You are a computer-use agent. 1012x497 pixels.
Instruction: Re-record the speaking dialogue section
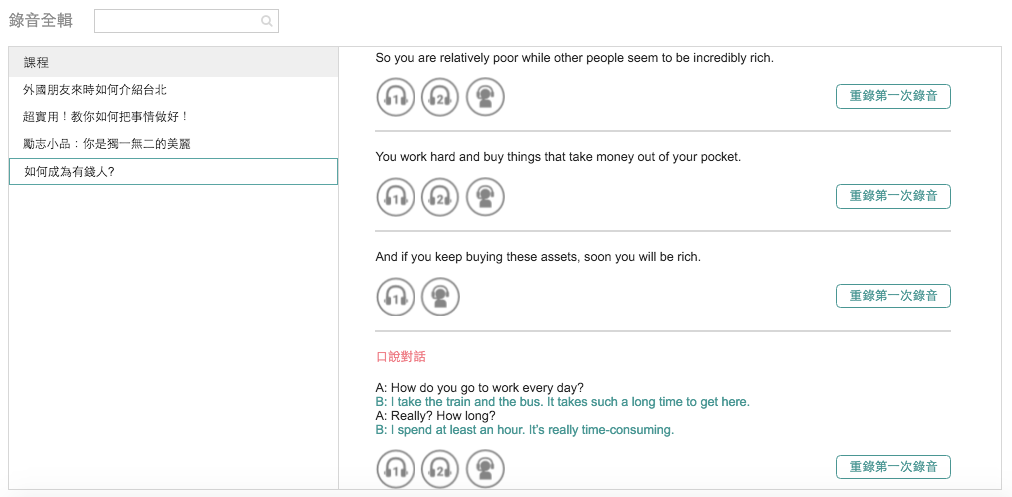[x=893, y=467]
